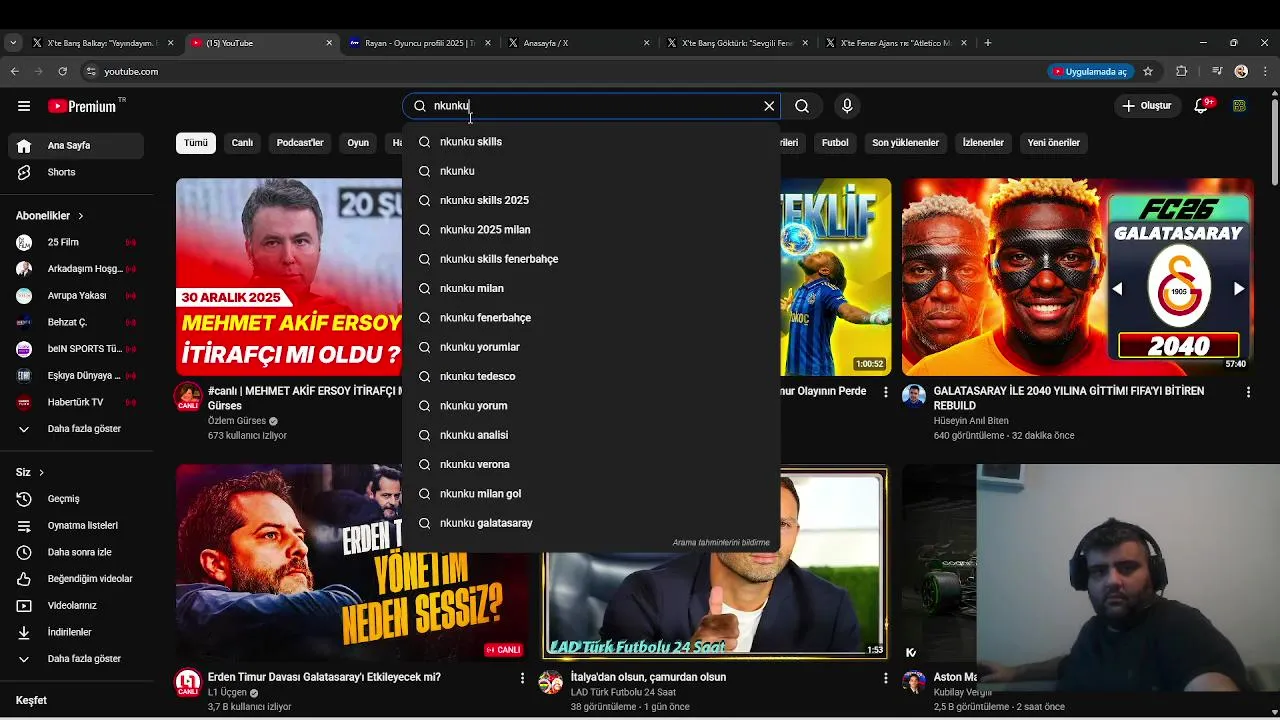Choose the 'nkunku yorumlar' suggestion
This screenshot has width=1280, height=720.
591,347
